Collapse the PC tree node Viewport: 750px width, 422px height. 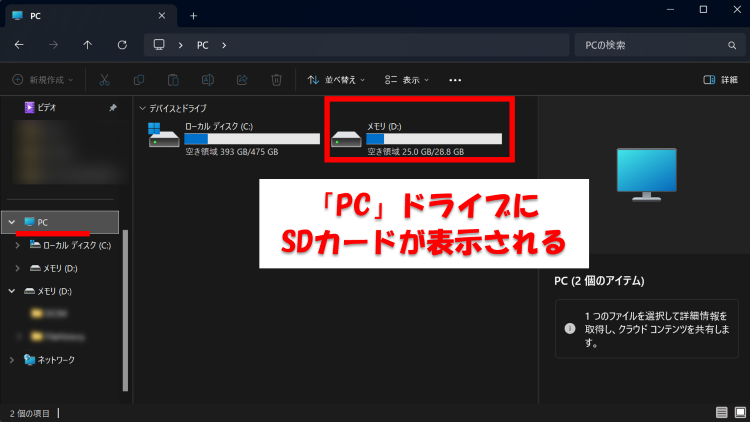pyautogui.click(x=12, y=222)
